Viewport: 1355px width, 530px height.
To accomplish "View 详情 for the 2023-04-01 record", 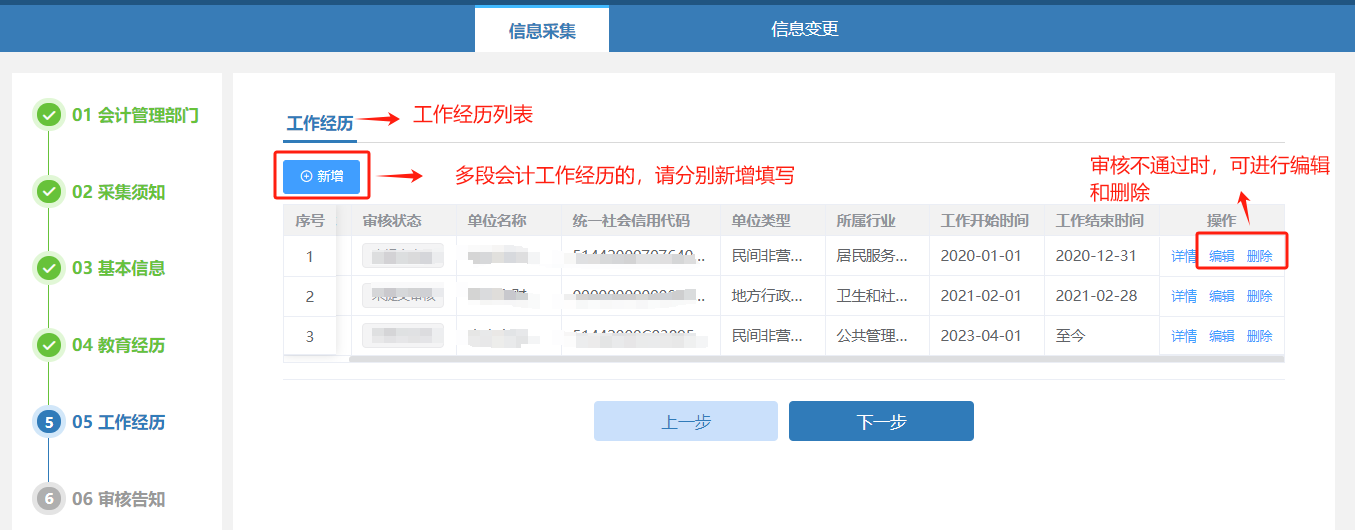I will 1184,336.
